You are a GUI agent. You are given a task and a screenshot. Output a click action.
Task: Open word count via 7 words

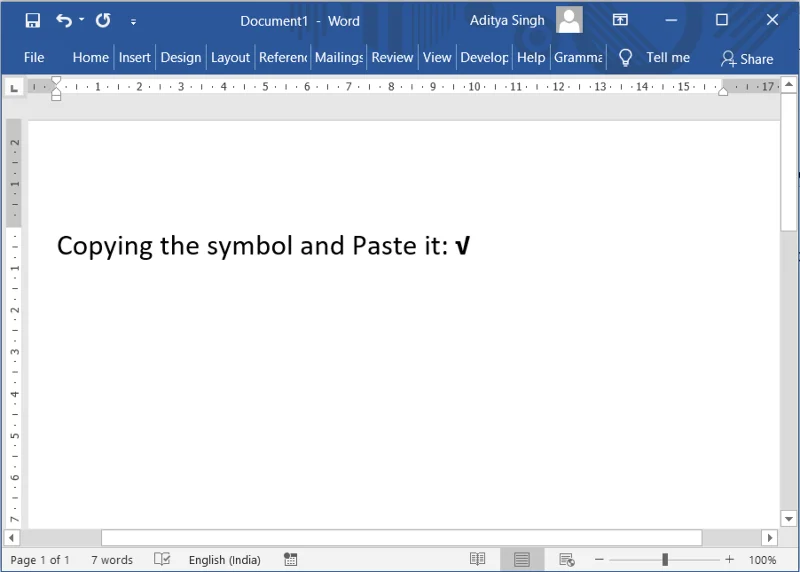click(x=112, y=560)
